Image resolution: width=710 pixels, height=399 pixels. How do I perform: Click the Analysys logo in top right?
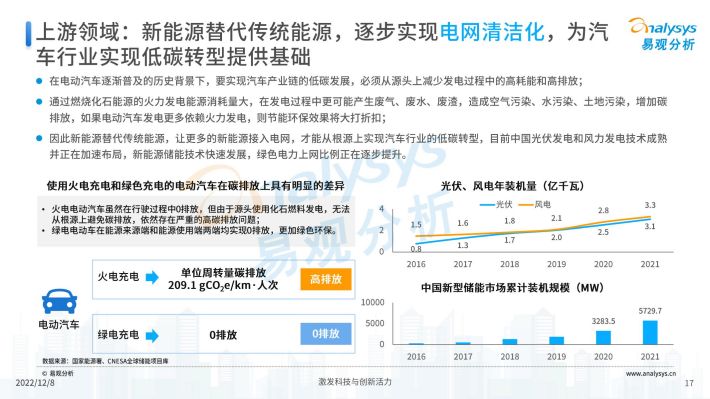[x=662, y=34]
